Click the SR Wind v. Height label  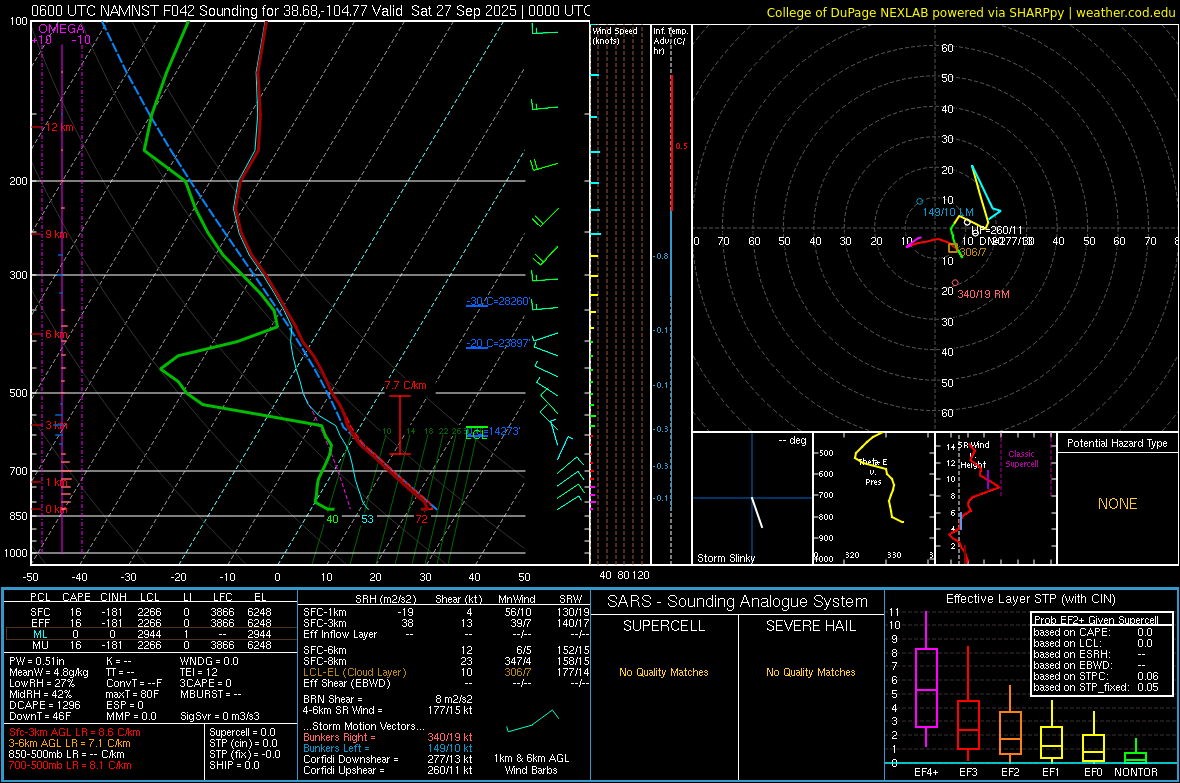[974, 455]
